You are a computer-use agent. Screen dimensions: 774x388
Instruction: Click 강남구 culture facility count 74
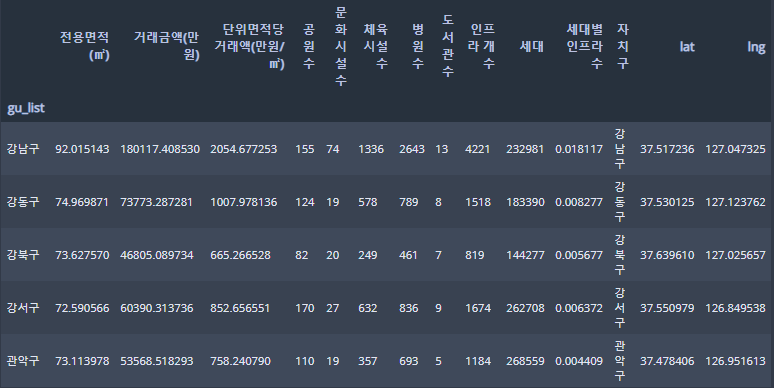click(333, 149)
